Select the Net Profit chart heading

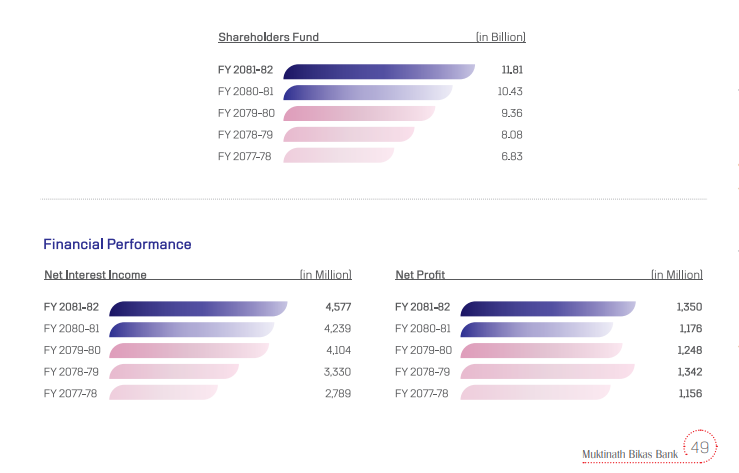pos(420,274)
